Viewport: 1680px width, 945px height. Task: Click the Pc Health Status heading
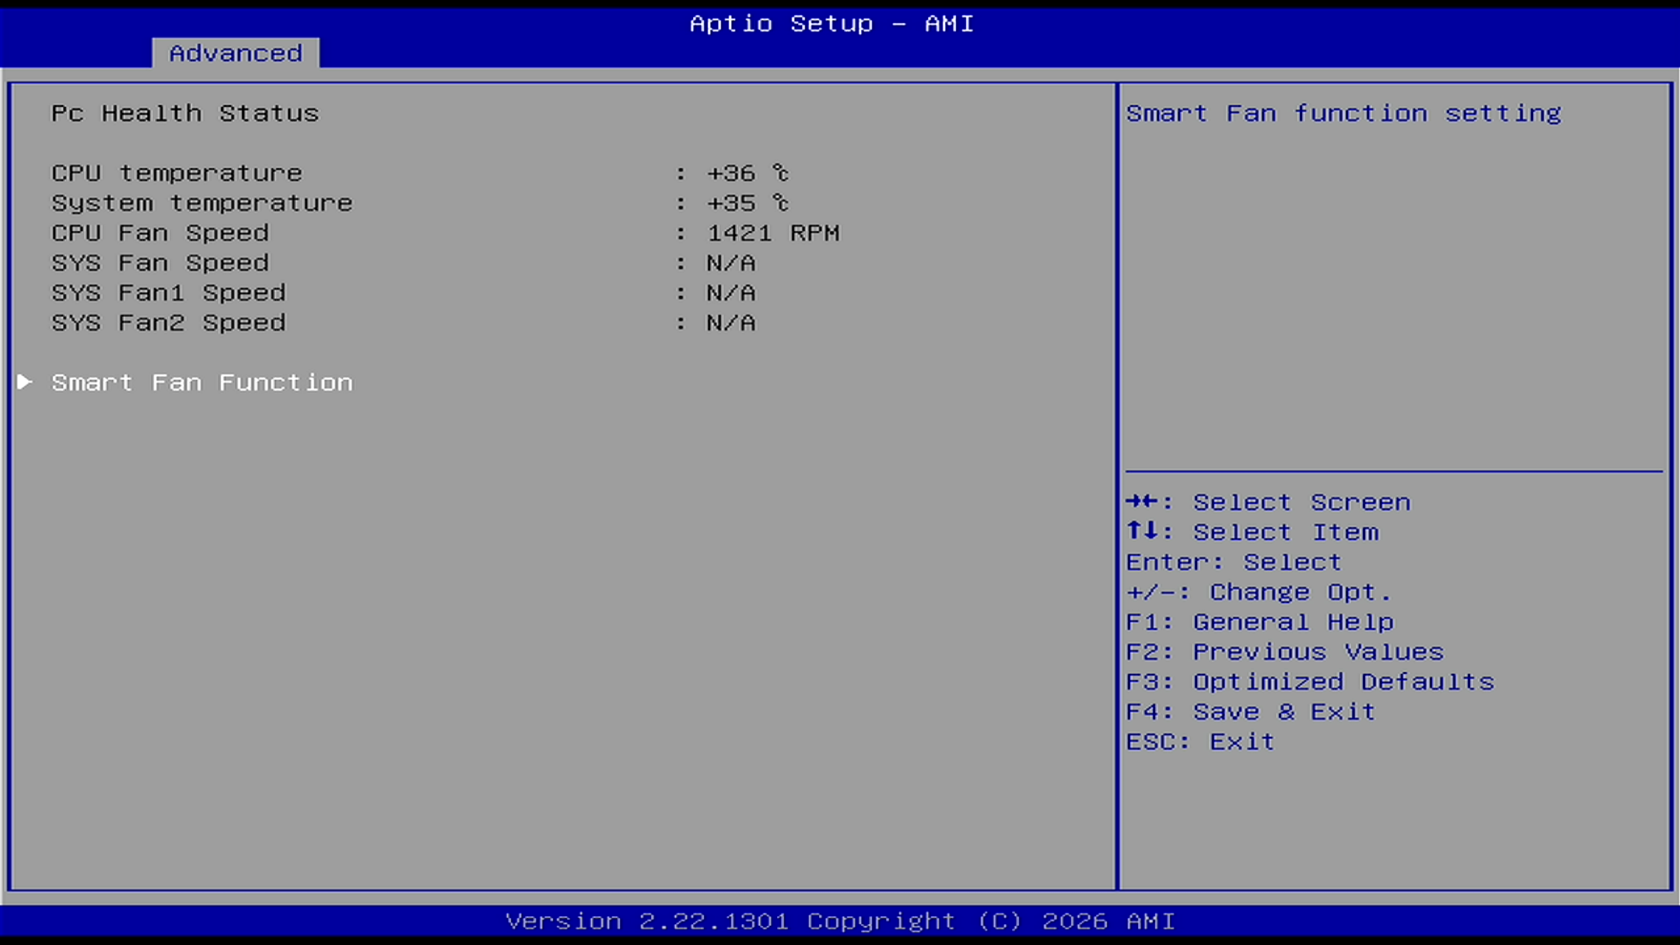185,113
